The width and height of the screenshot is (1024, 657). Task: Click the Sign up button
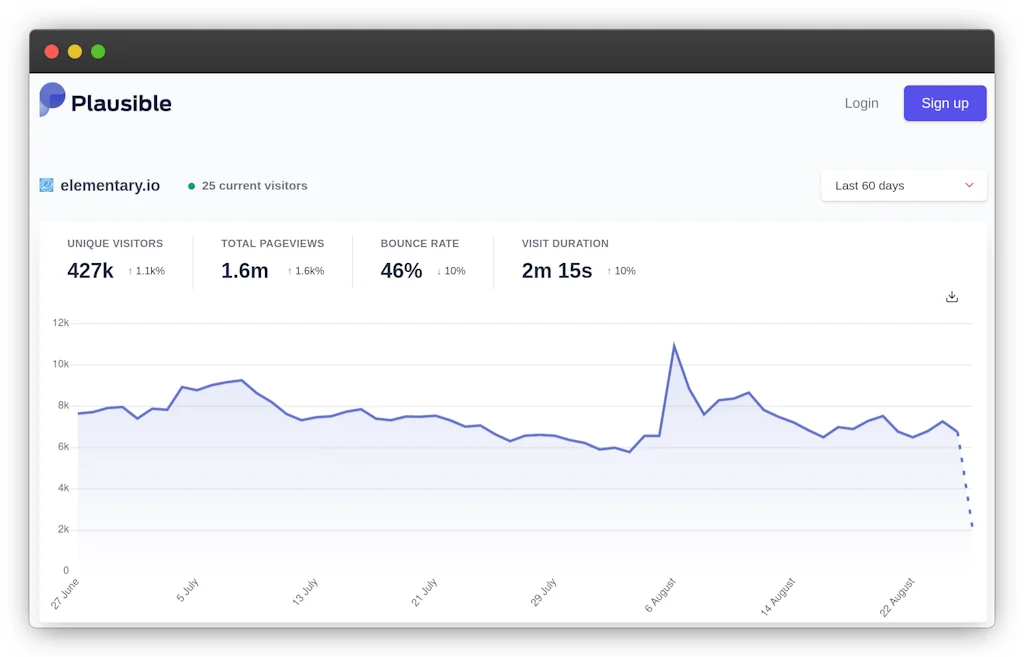tap(944, 103)
